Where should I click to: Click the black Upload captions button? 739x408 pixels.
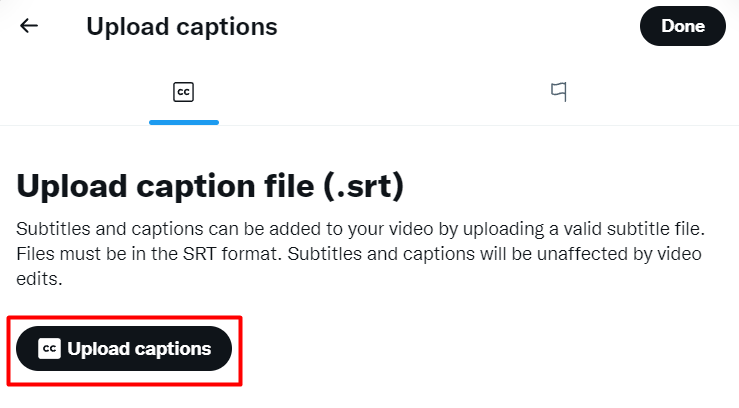(124, 349)
